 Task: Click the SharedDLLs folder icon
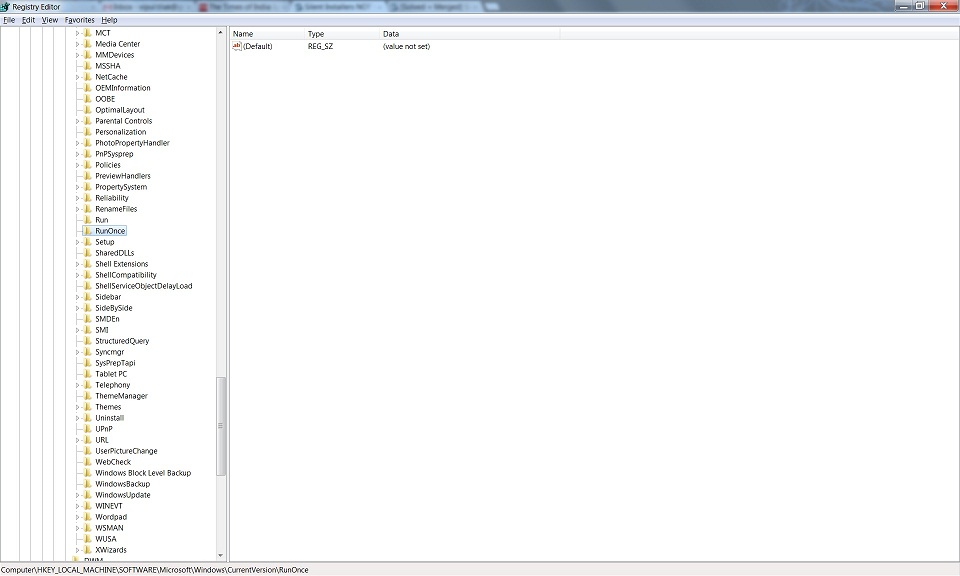(88, 253)
